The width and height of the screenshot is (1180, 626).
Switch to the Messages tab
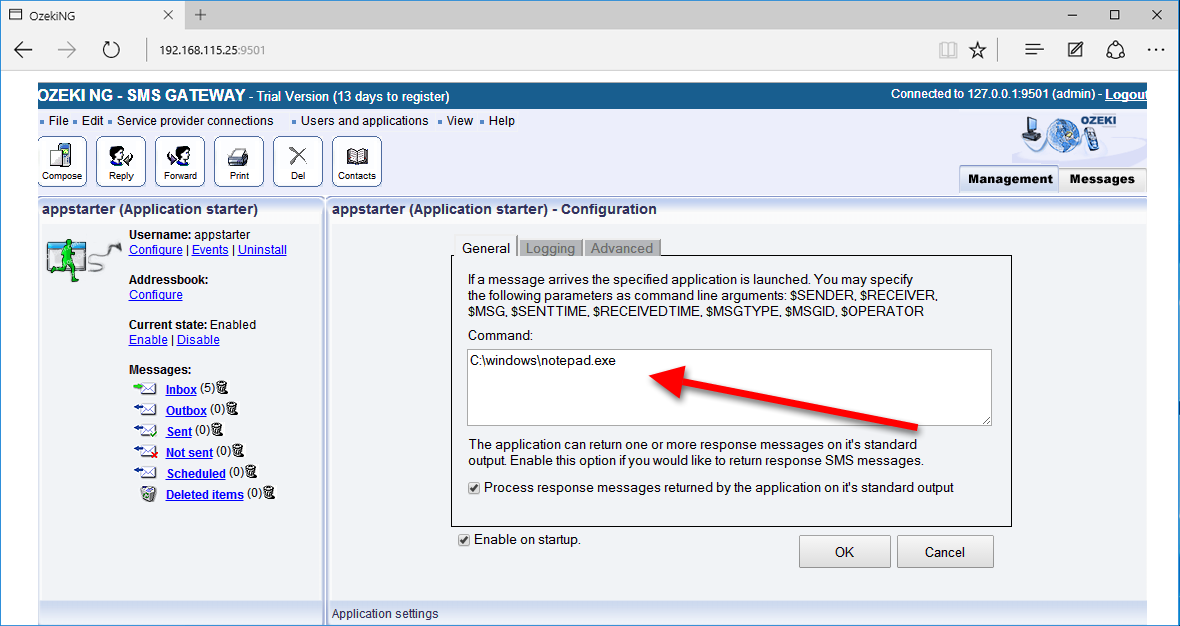(x=1102, y=179)
